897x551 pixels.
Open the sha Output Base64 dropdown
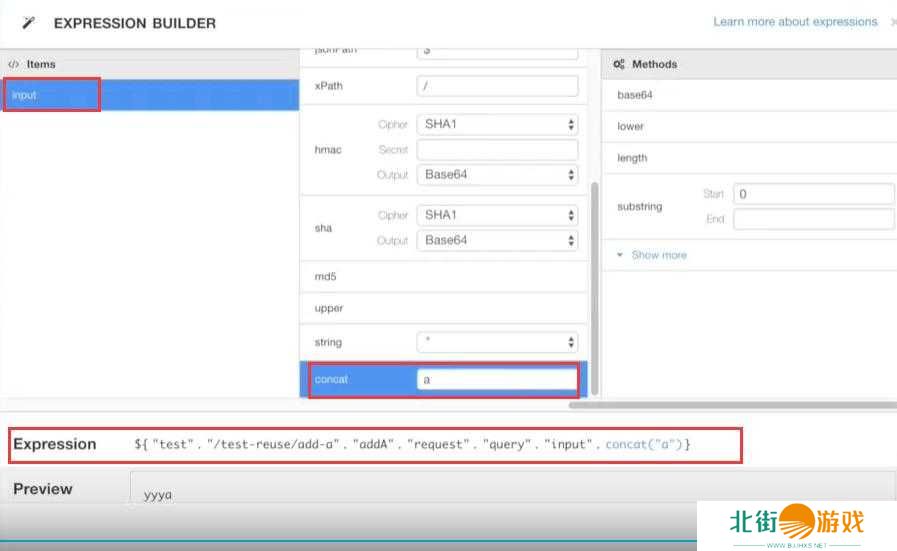click(497, 240)
